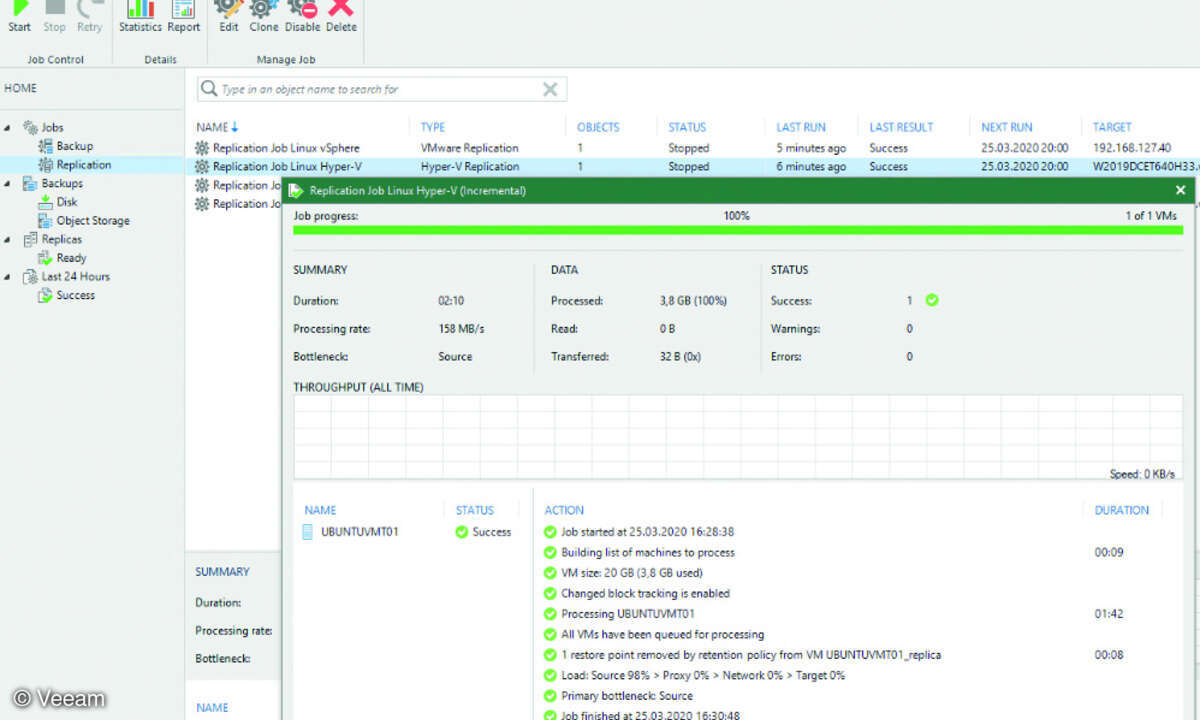Click ACTION header in dialog log

pyautogui.click(x=564, y=510)
